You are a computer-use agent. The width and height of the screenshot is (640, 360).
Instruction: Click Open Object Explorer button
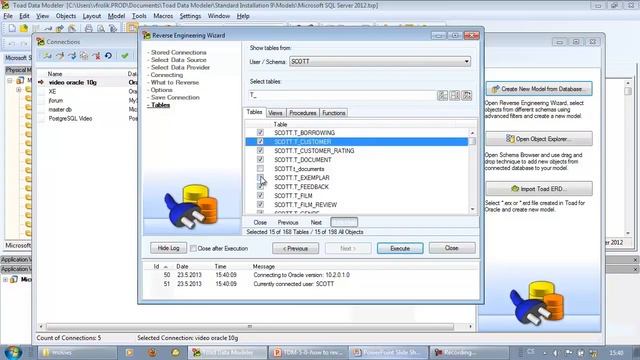tap(539, 139)
